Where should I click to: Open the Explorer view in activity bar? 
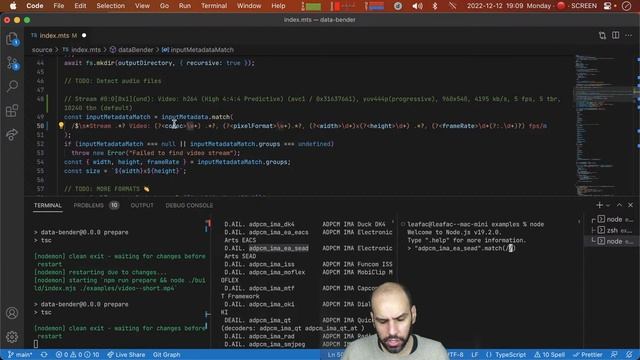pos(12,39)
